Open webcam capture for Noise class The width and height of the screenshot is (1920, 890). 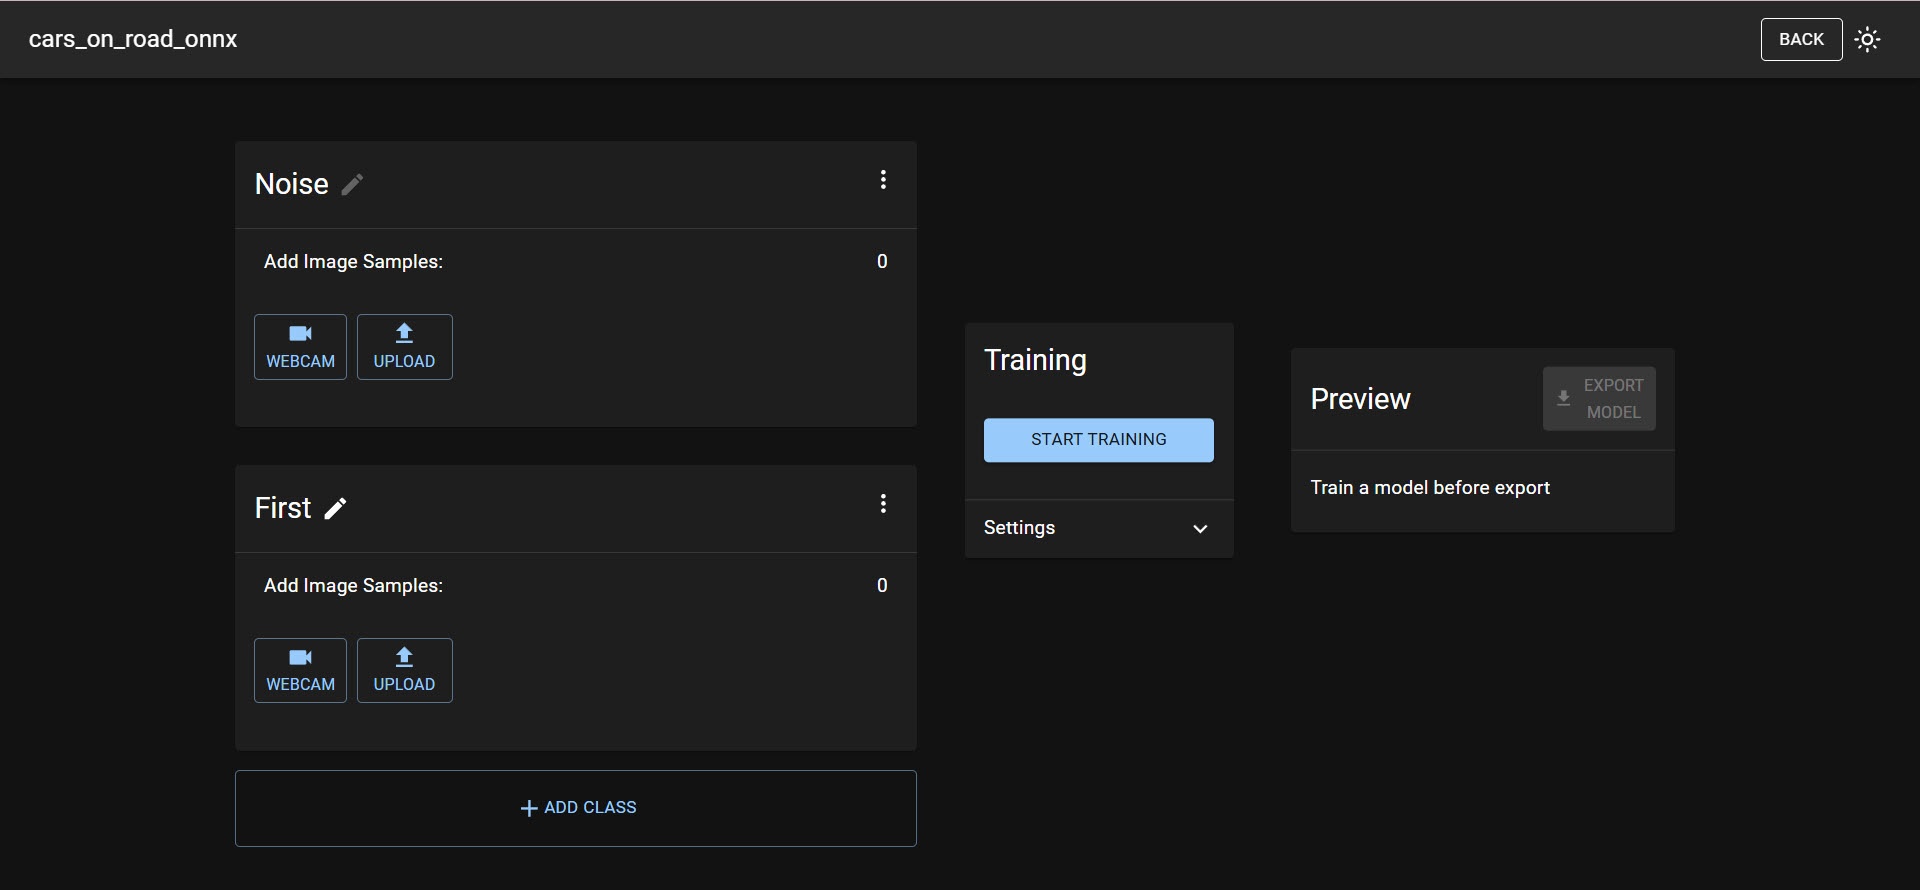click(300, 347)
